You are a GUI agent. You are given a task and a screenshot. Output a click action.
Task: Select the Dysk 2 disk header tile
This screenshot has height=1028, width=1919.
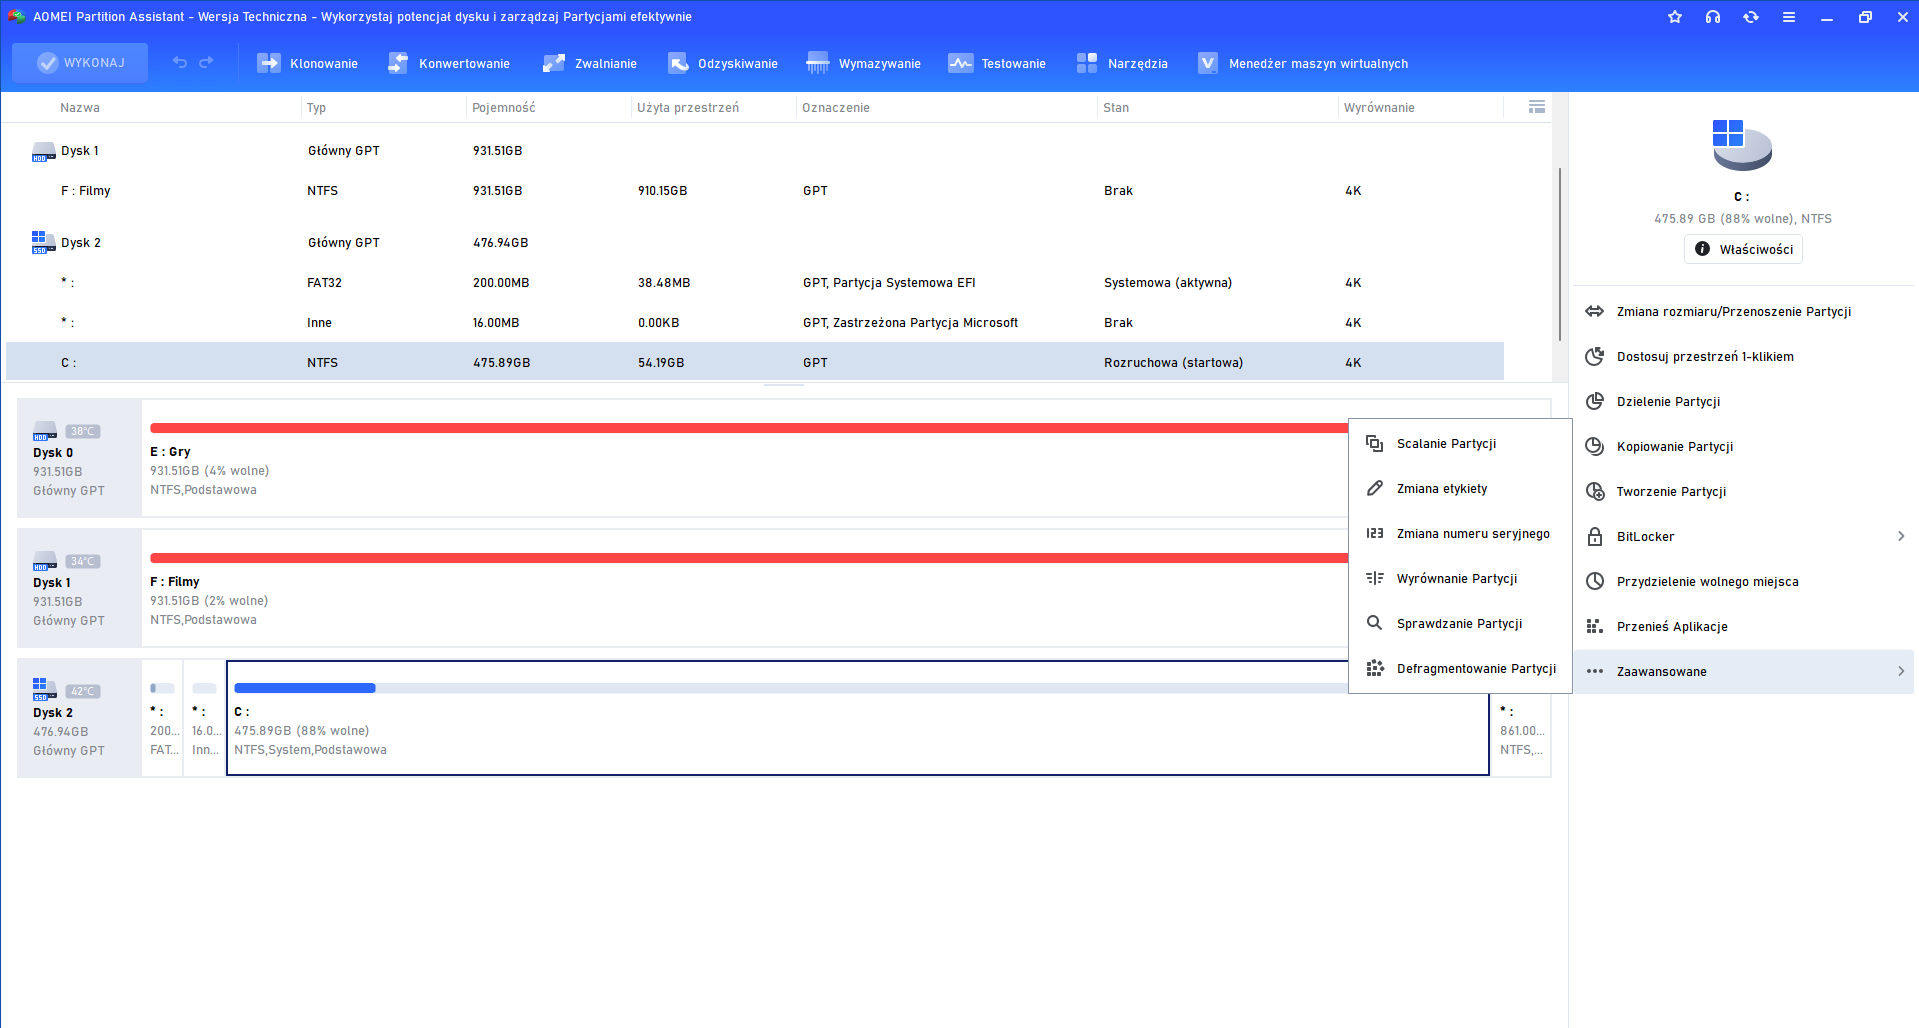click(79, 718)
